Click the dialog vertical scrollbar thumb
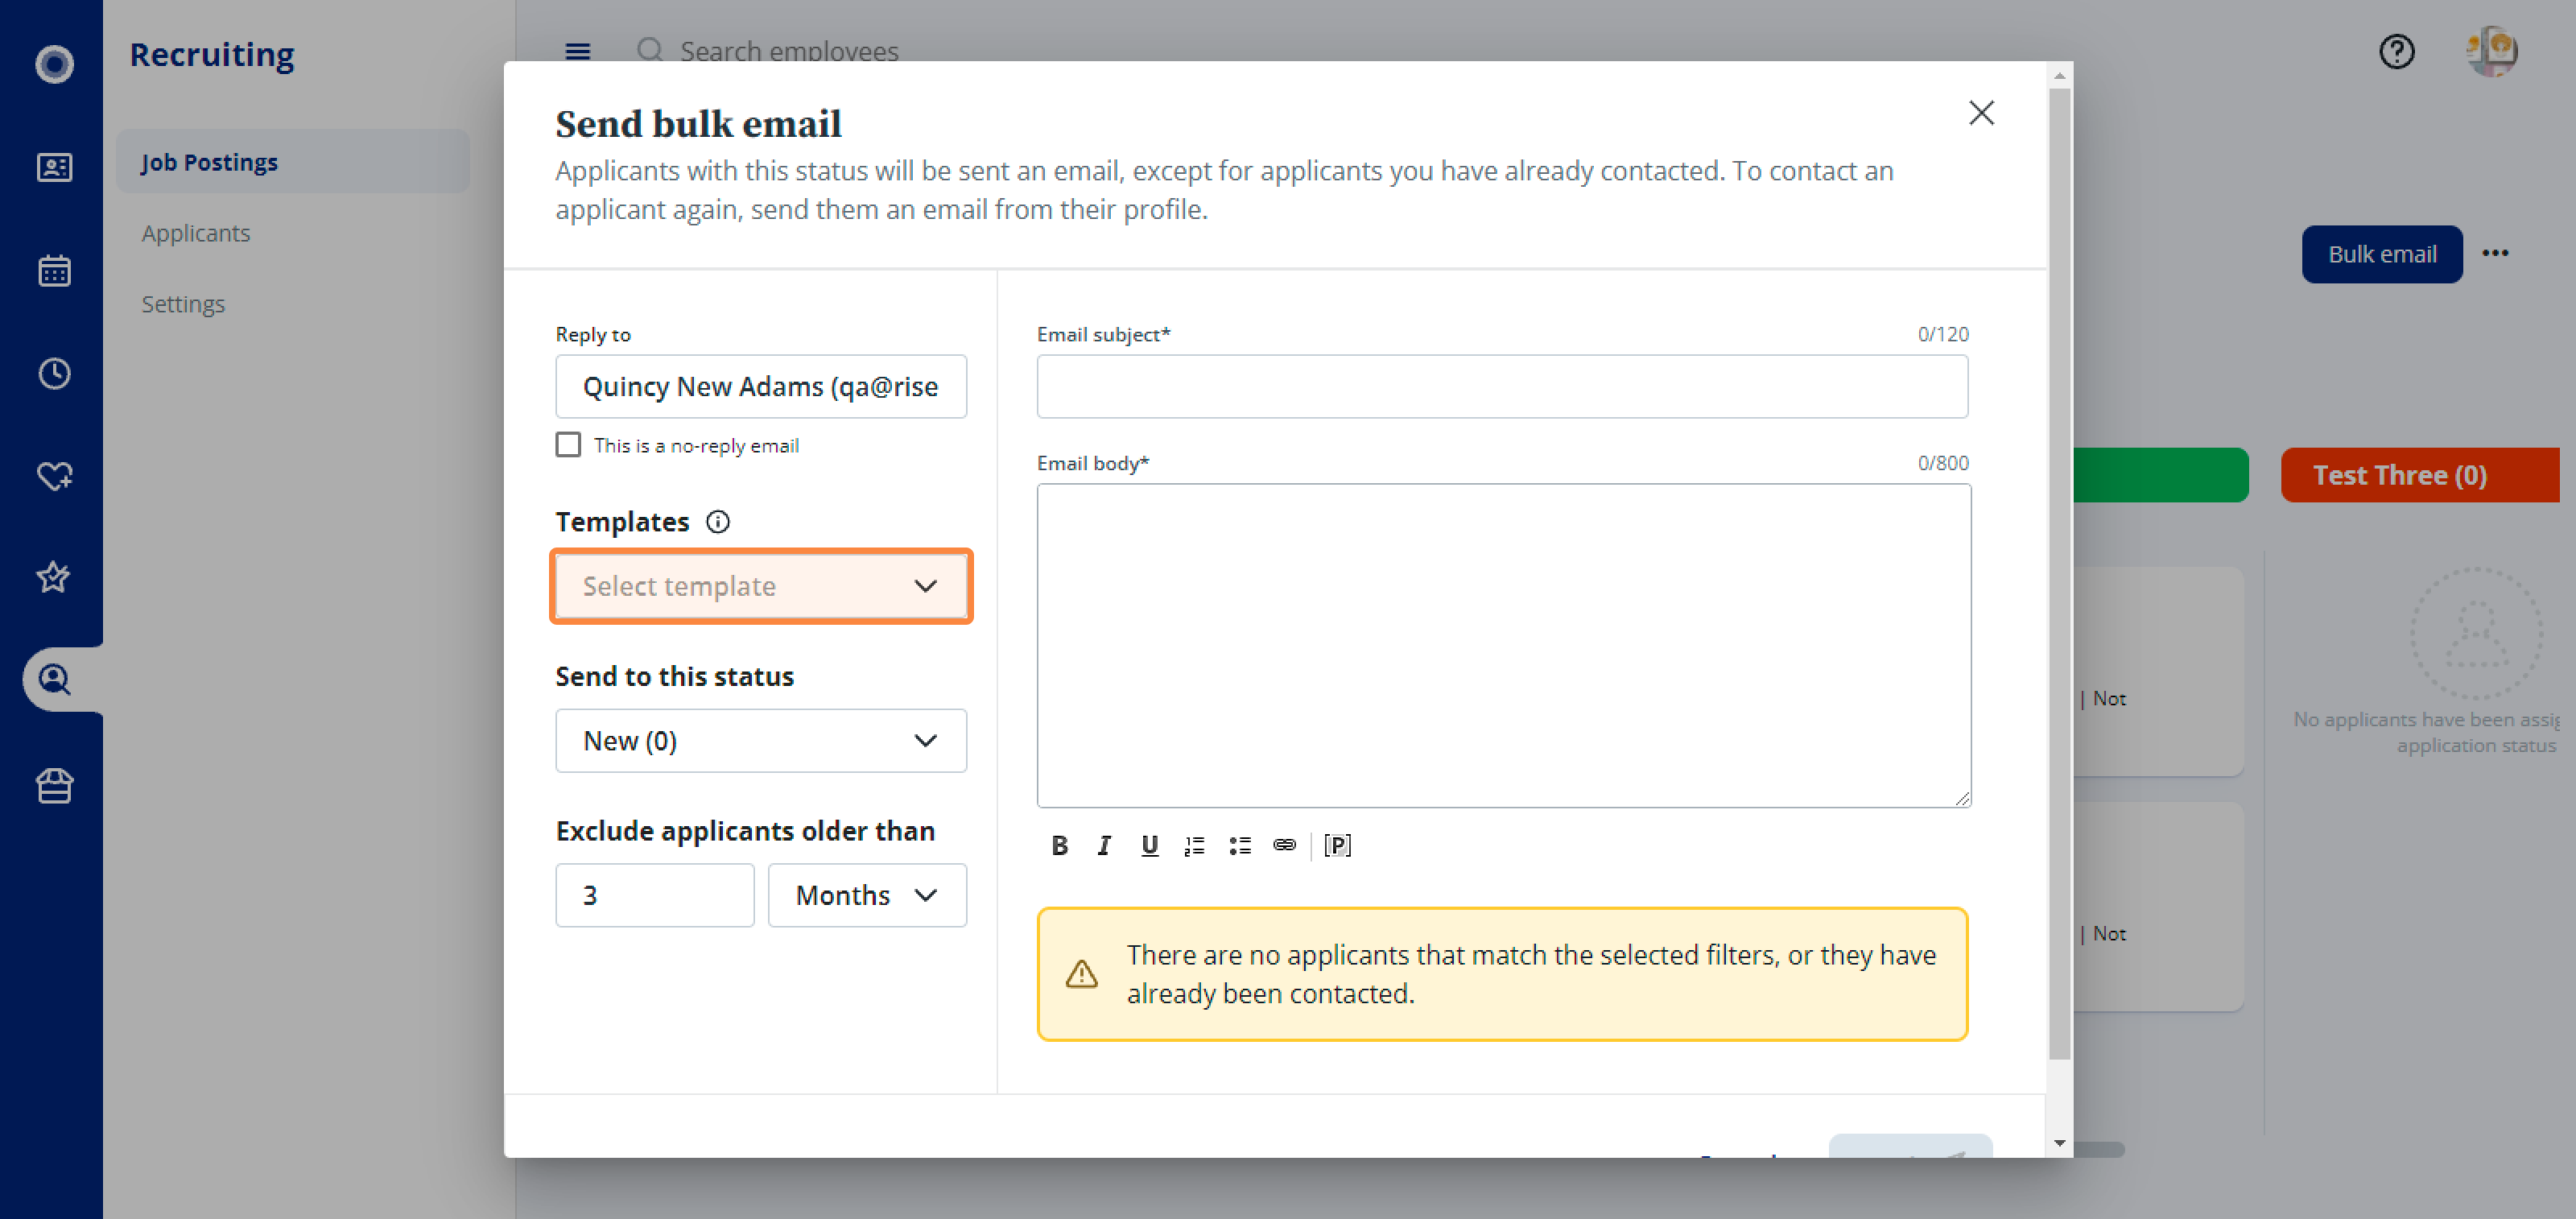Viewport: 2576px width, 1219px height. 2058,575
